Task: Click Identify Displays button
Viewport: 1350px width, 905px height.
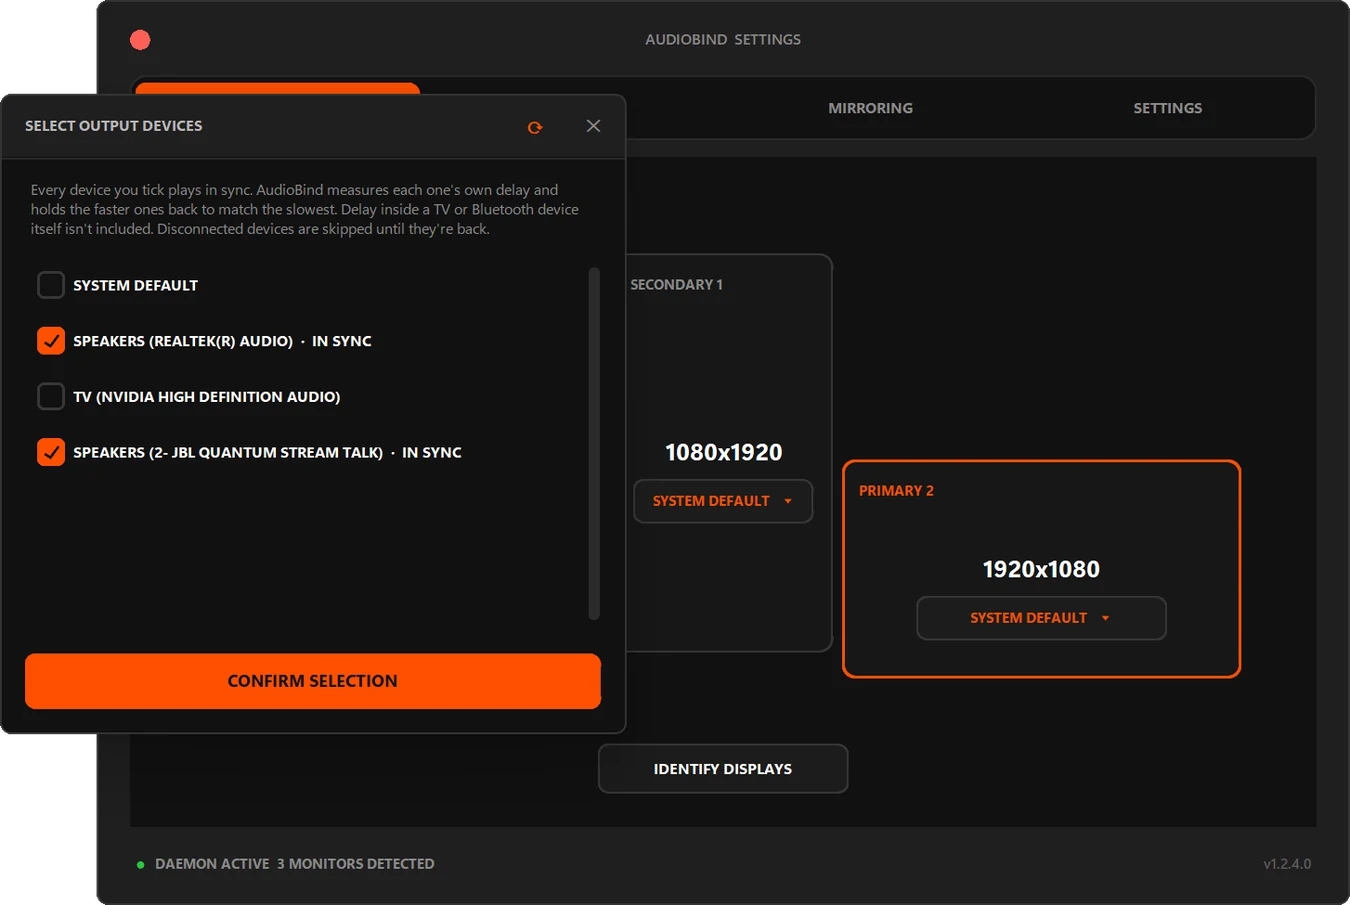Action: (723, 769)
